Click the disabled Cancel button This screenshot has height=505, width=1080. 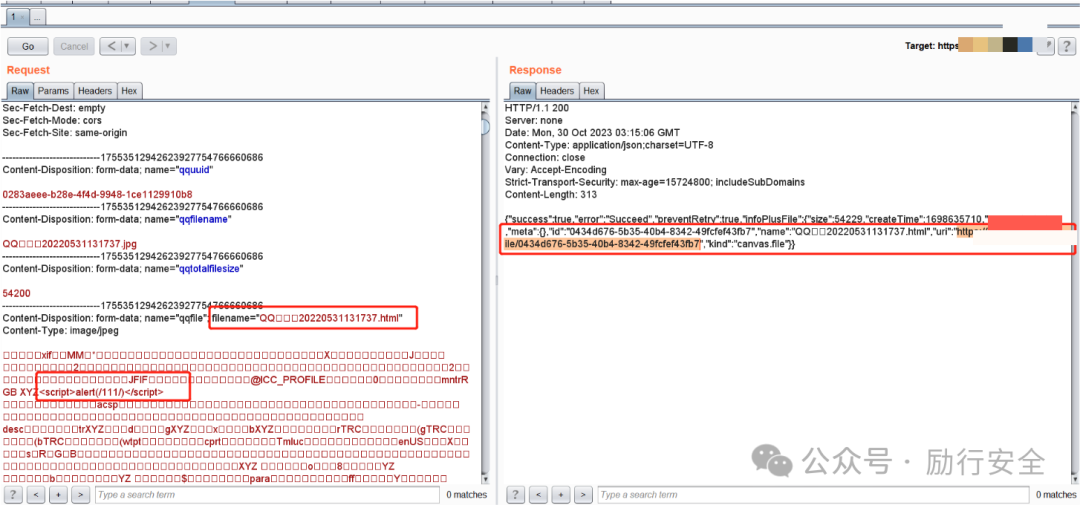(x=74, y=46)
